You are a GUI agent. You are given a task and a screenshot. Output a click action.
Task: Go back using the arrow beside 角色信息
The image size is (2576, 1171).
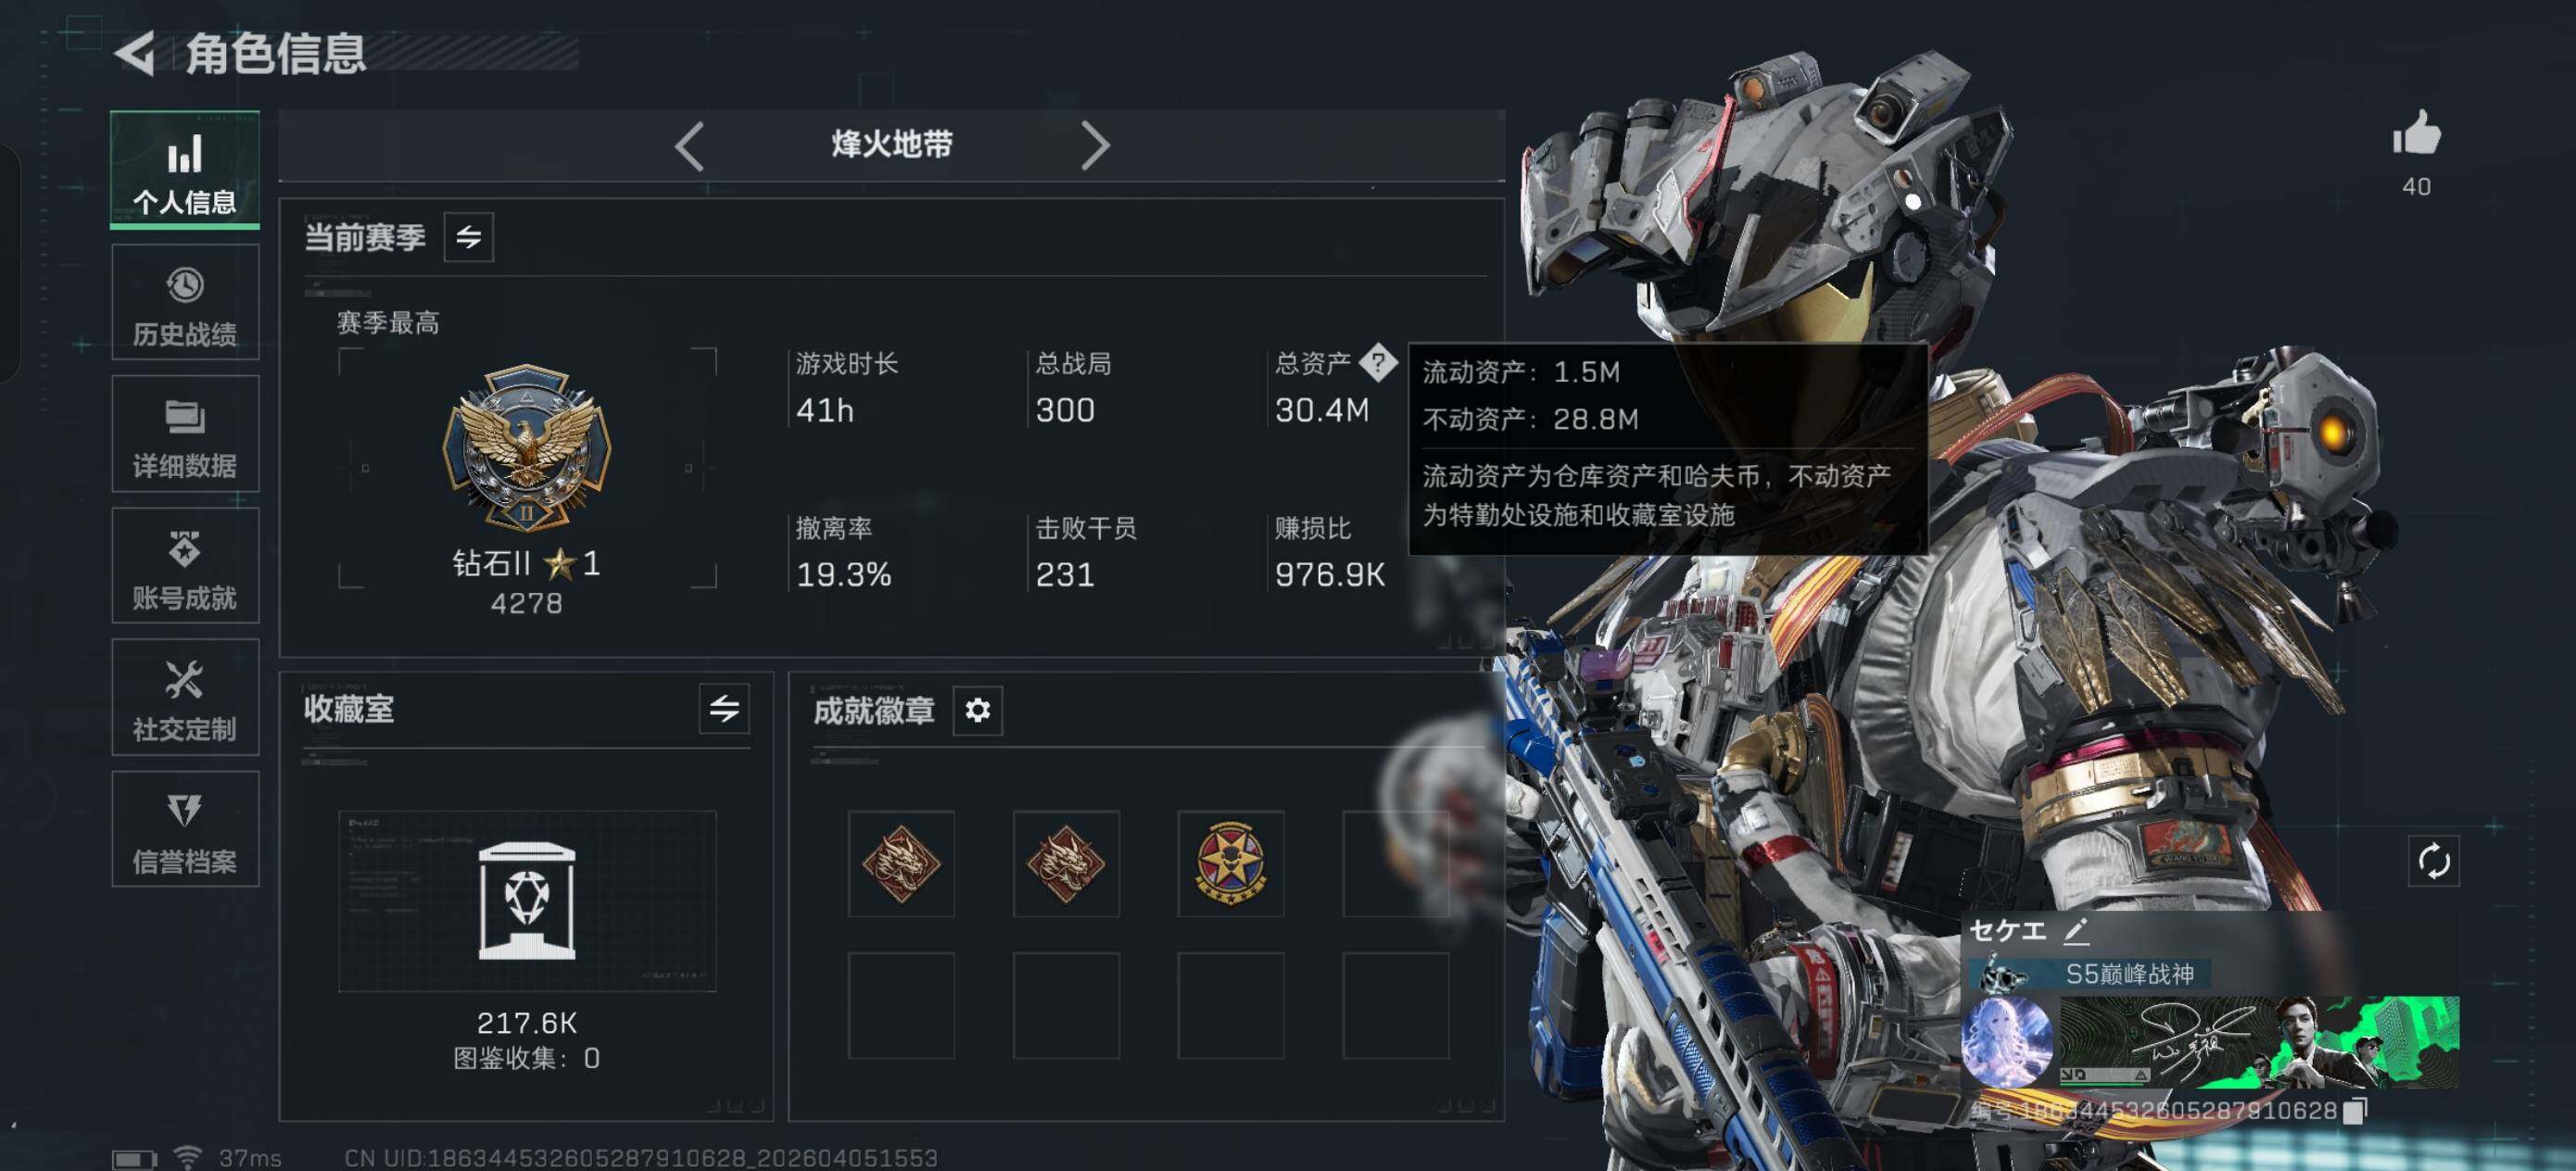coord(135,53)
